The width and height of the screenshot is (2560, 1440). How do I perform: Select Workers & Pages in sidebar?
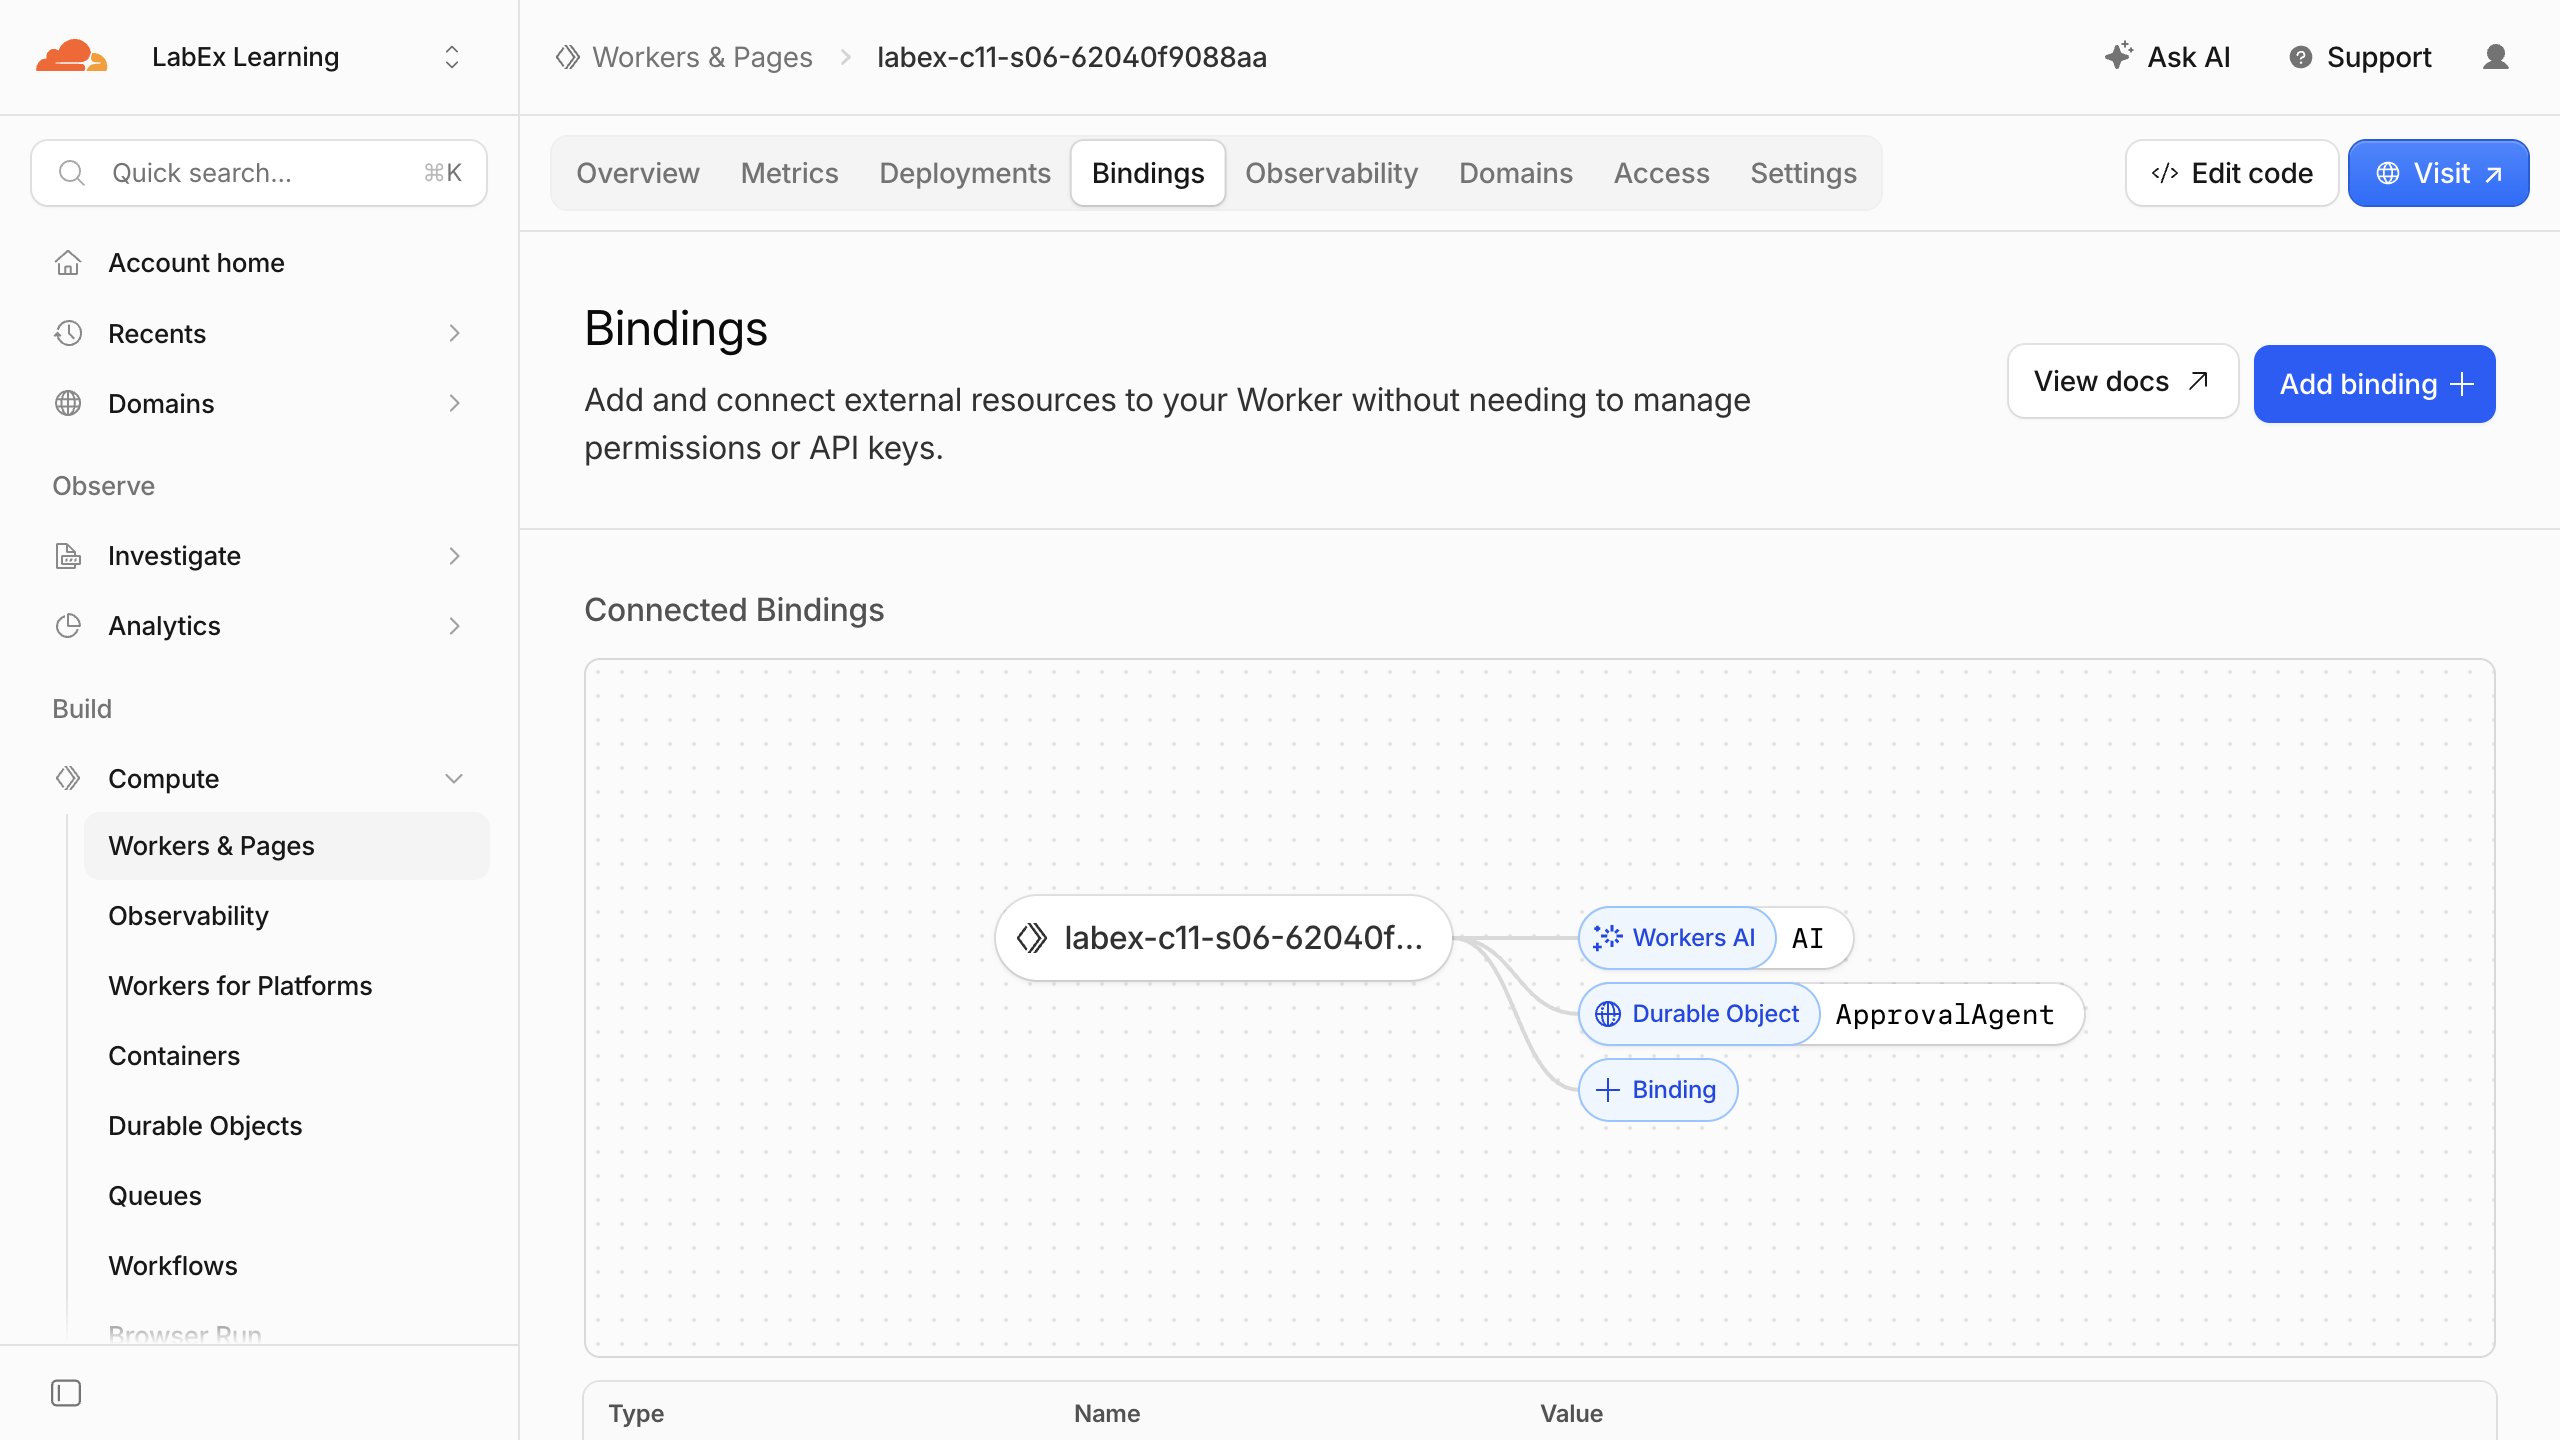[x=286, y=846]
